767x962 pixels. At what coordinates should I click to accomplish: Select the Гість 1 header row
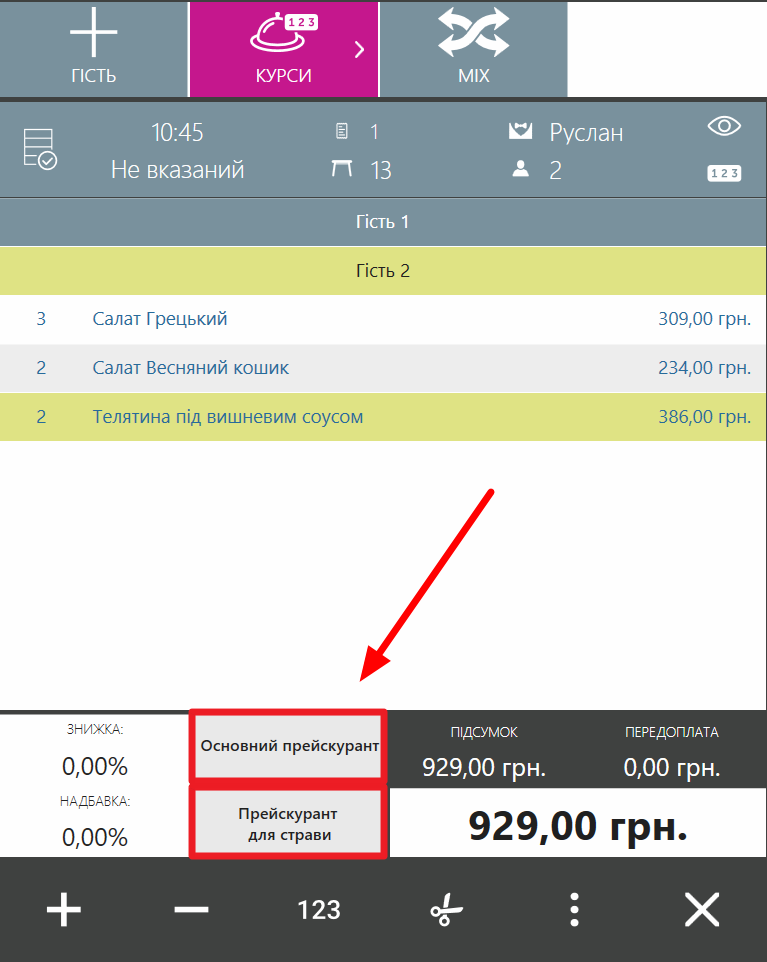click(x=383, y=221)
